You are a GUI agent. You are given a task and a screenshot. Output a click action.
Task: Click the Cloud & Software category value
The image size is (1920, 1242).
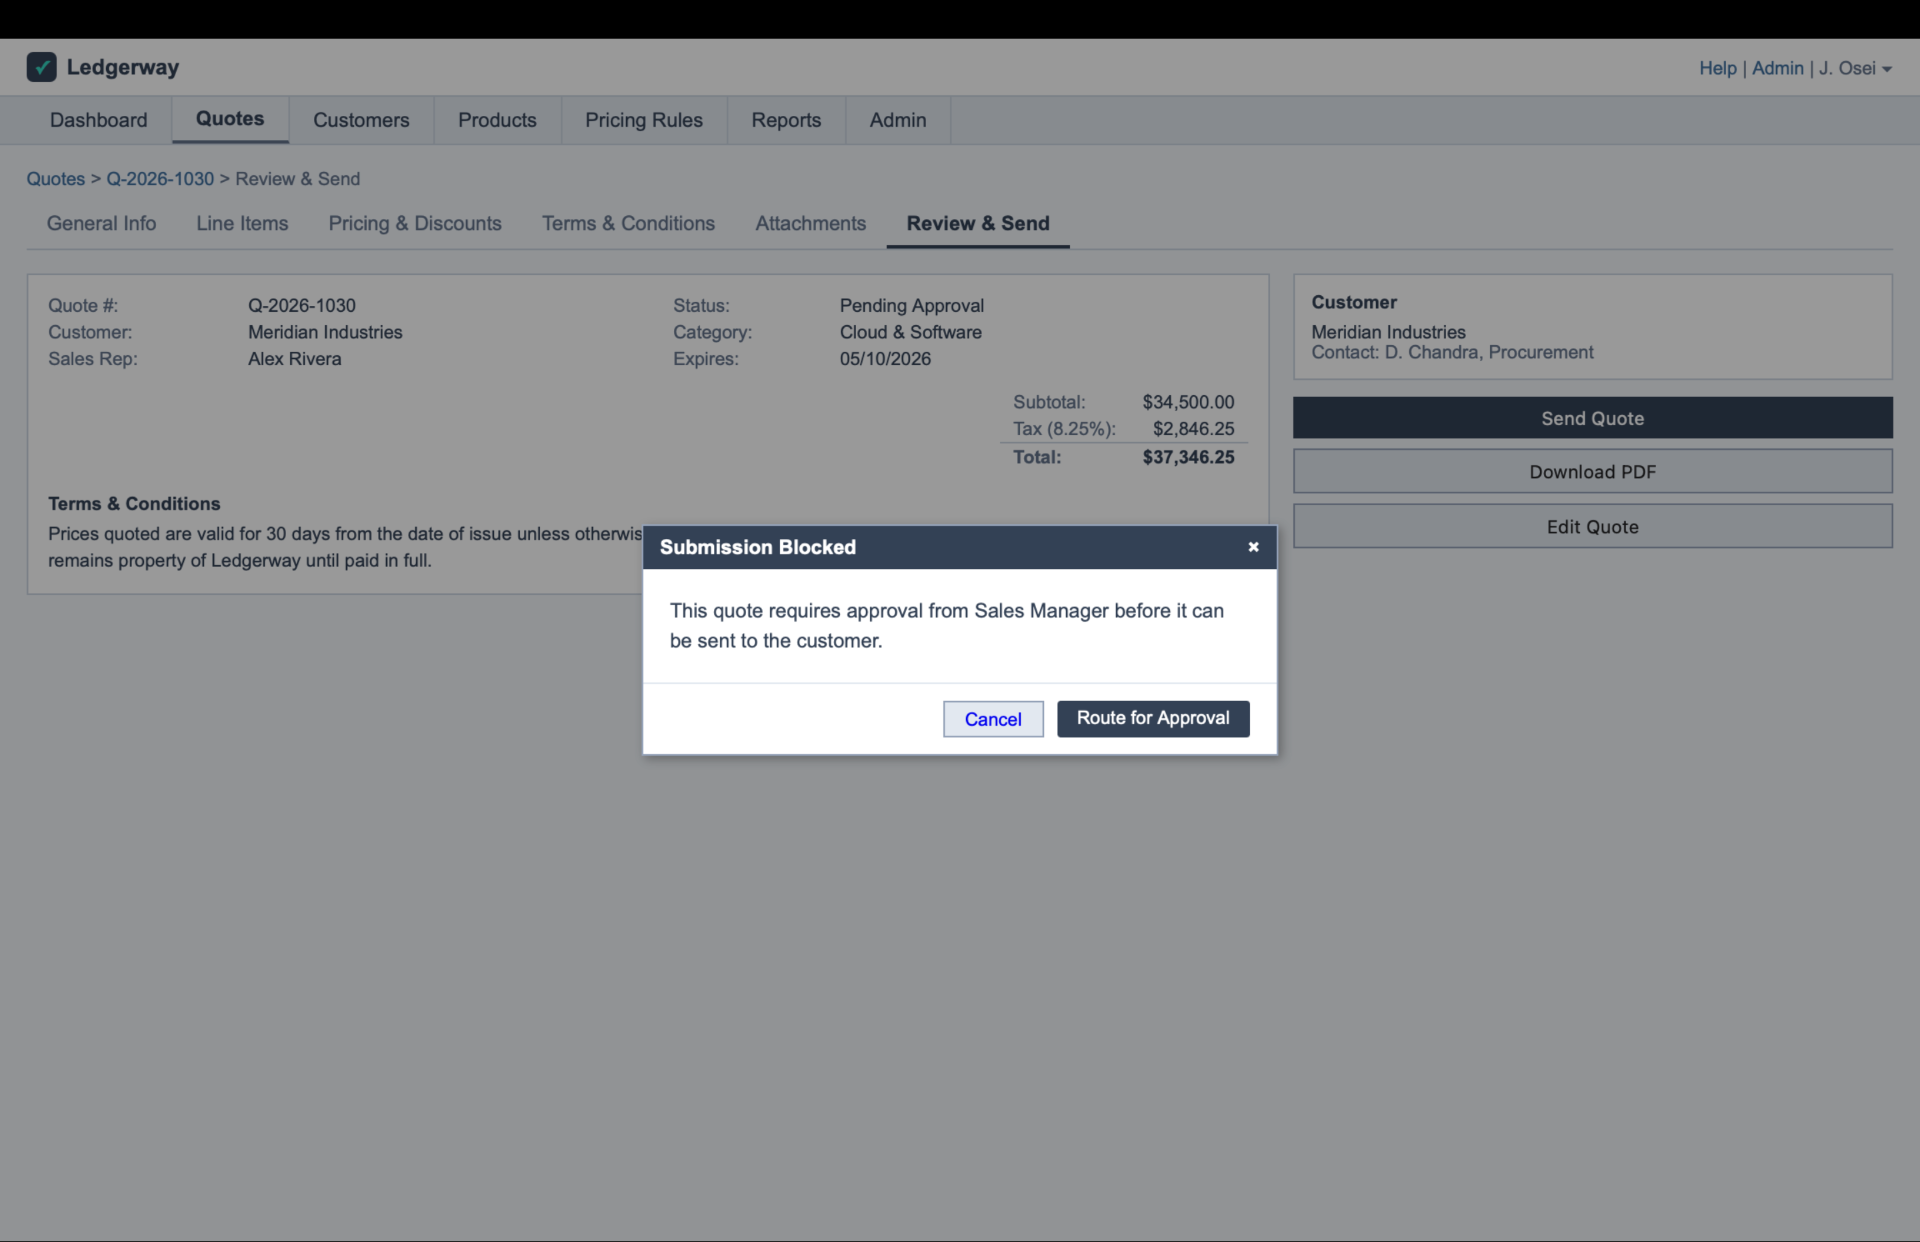[x=911, y=332]
